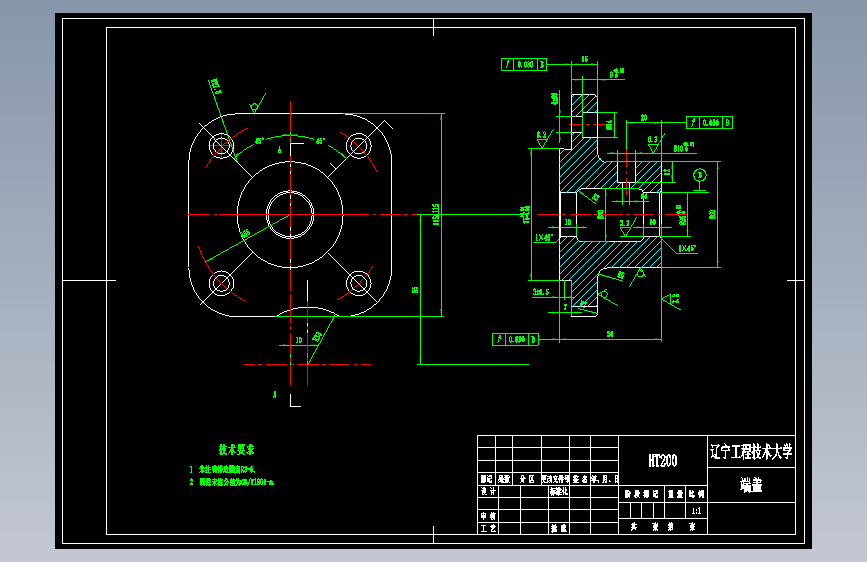Click technical requirement line 1
Viewport: 867px width, 562px height.
pos(222,470)
